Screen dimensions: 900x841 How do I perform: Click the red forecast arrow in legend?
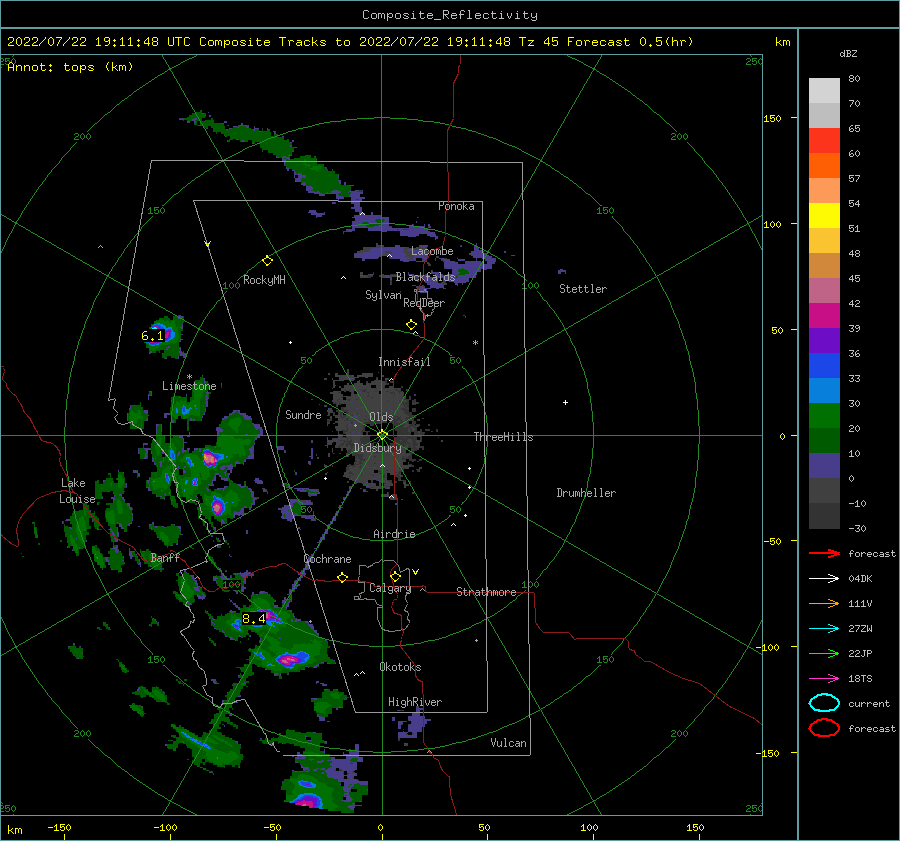[824, 553]
